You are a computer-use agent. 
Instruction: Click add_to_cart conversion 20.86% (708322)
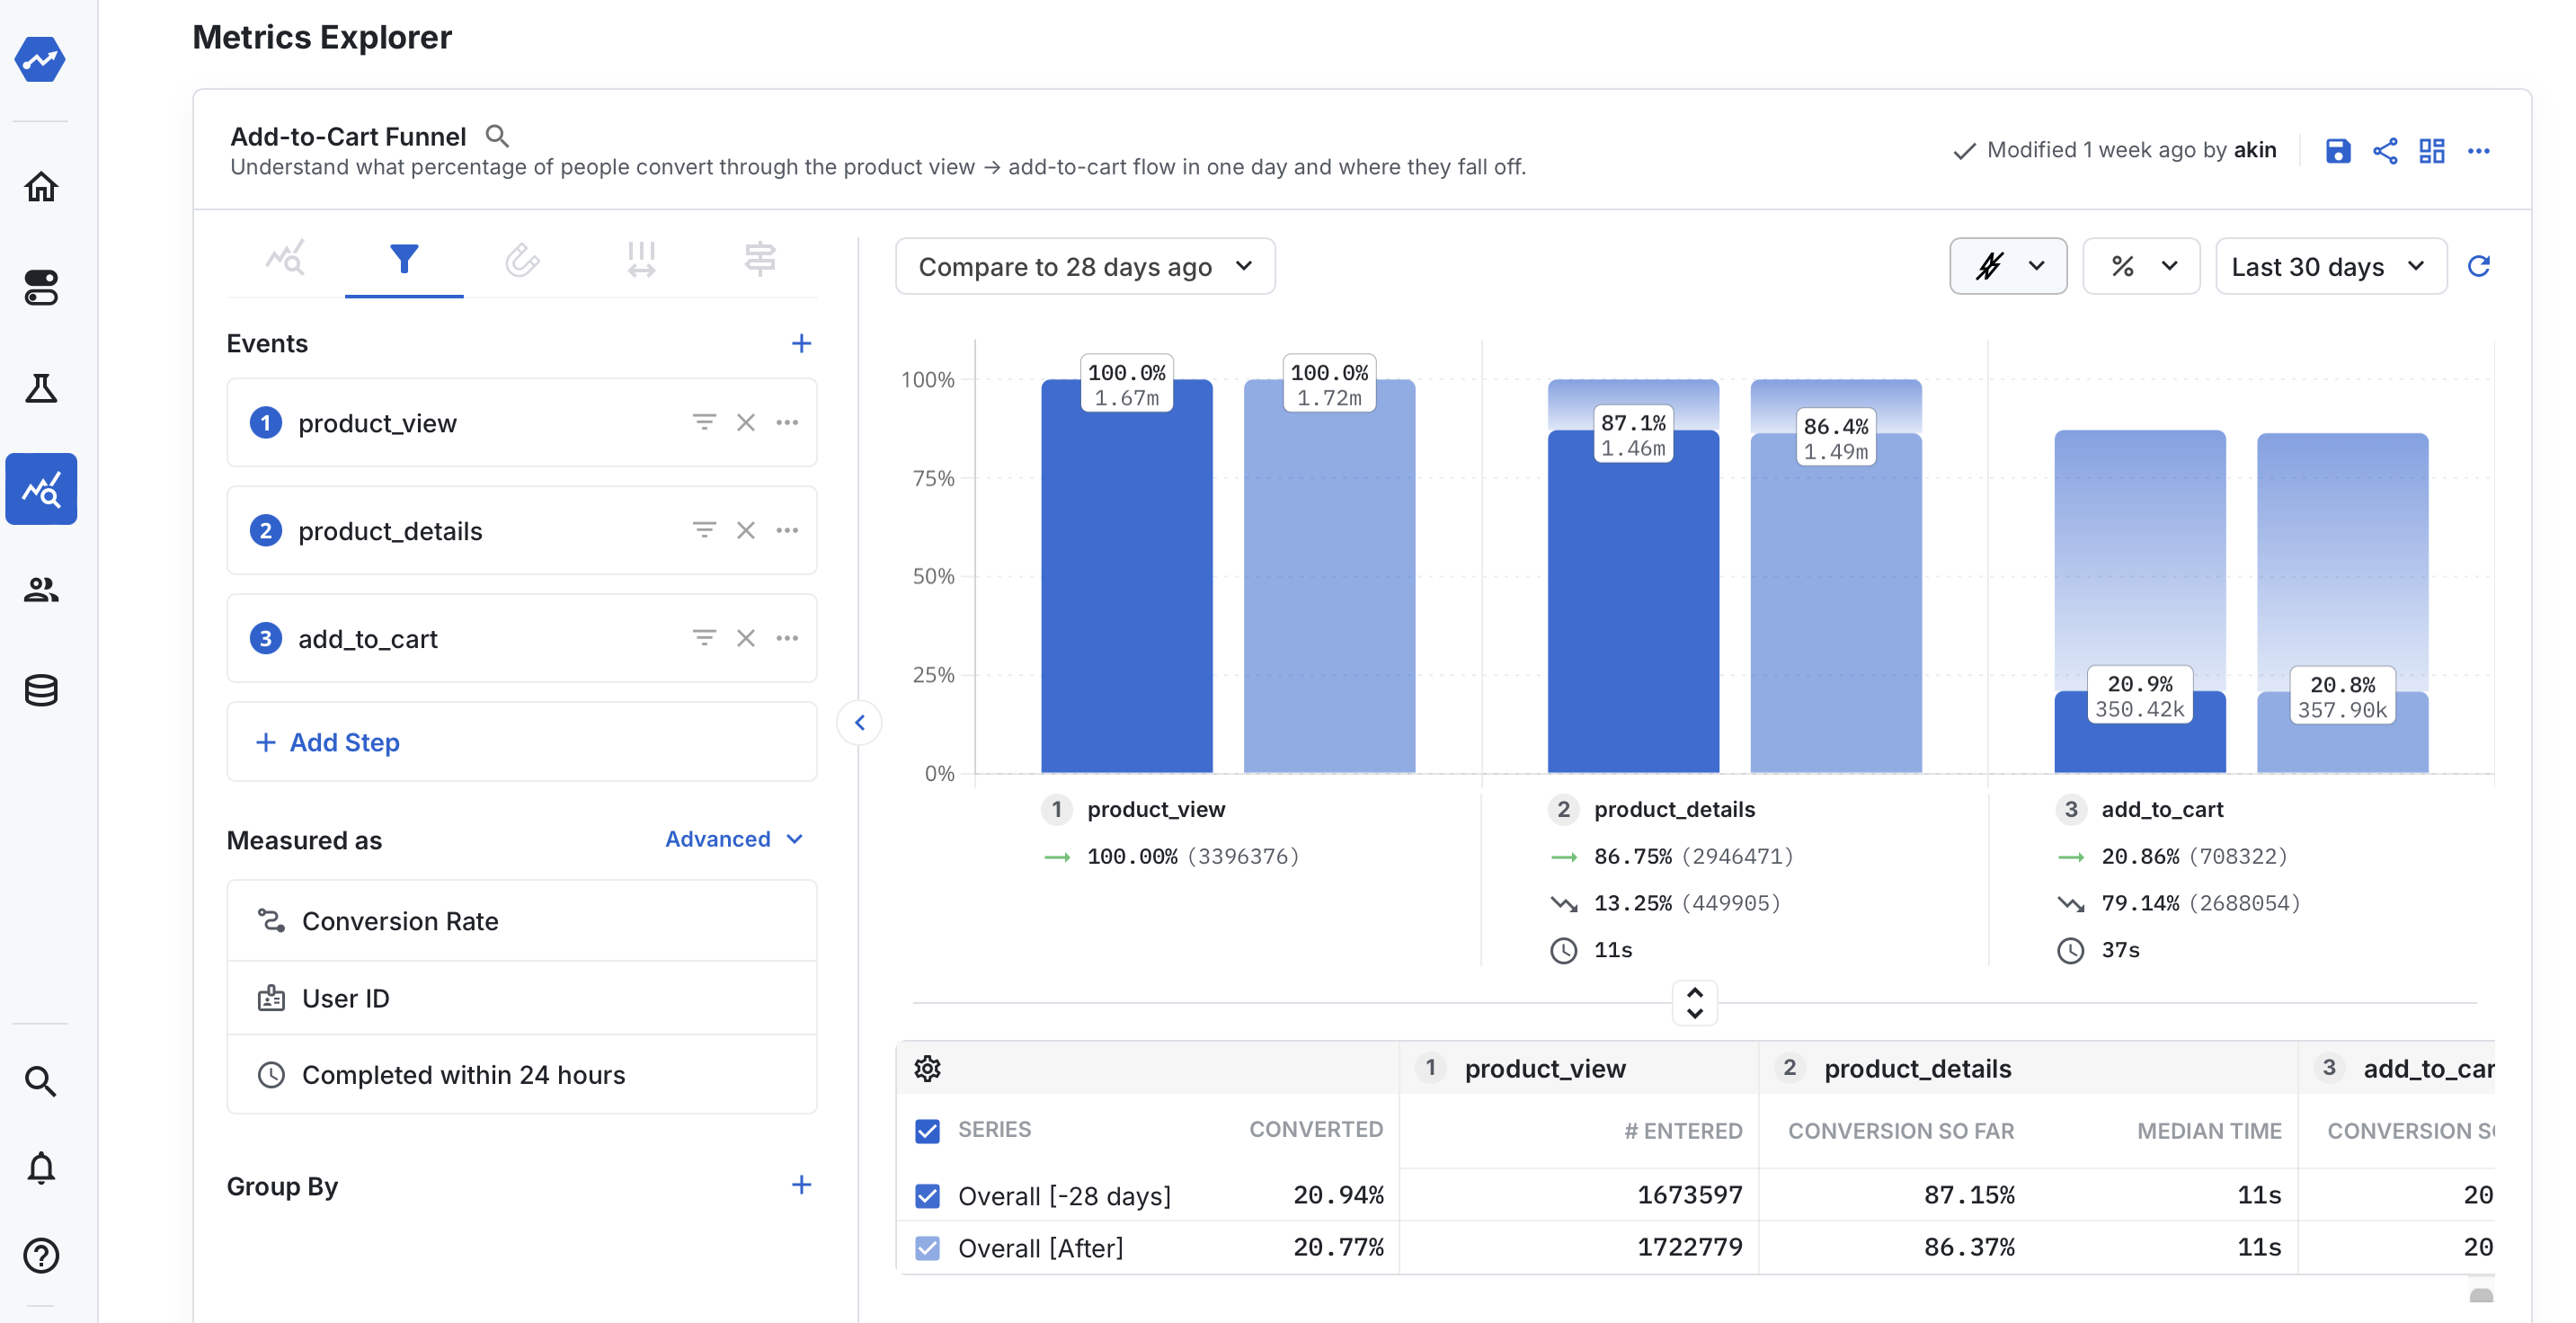click(x=2194, y=856)
